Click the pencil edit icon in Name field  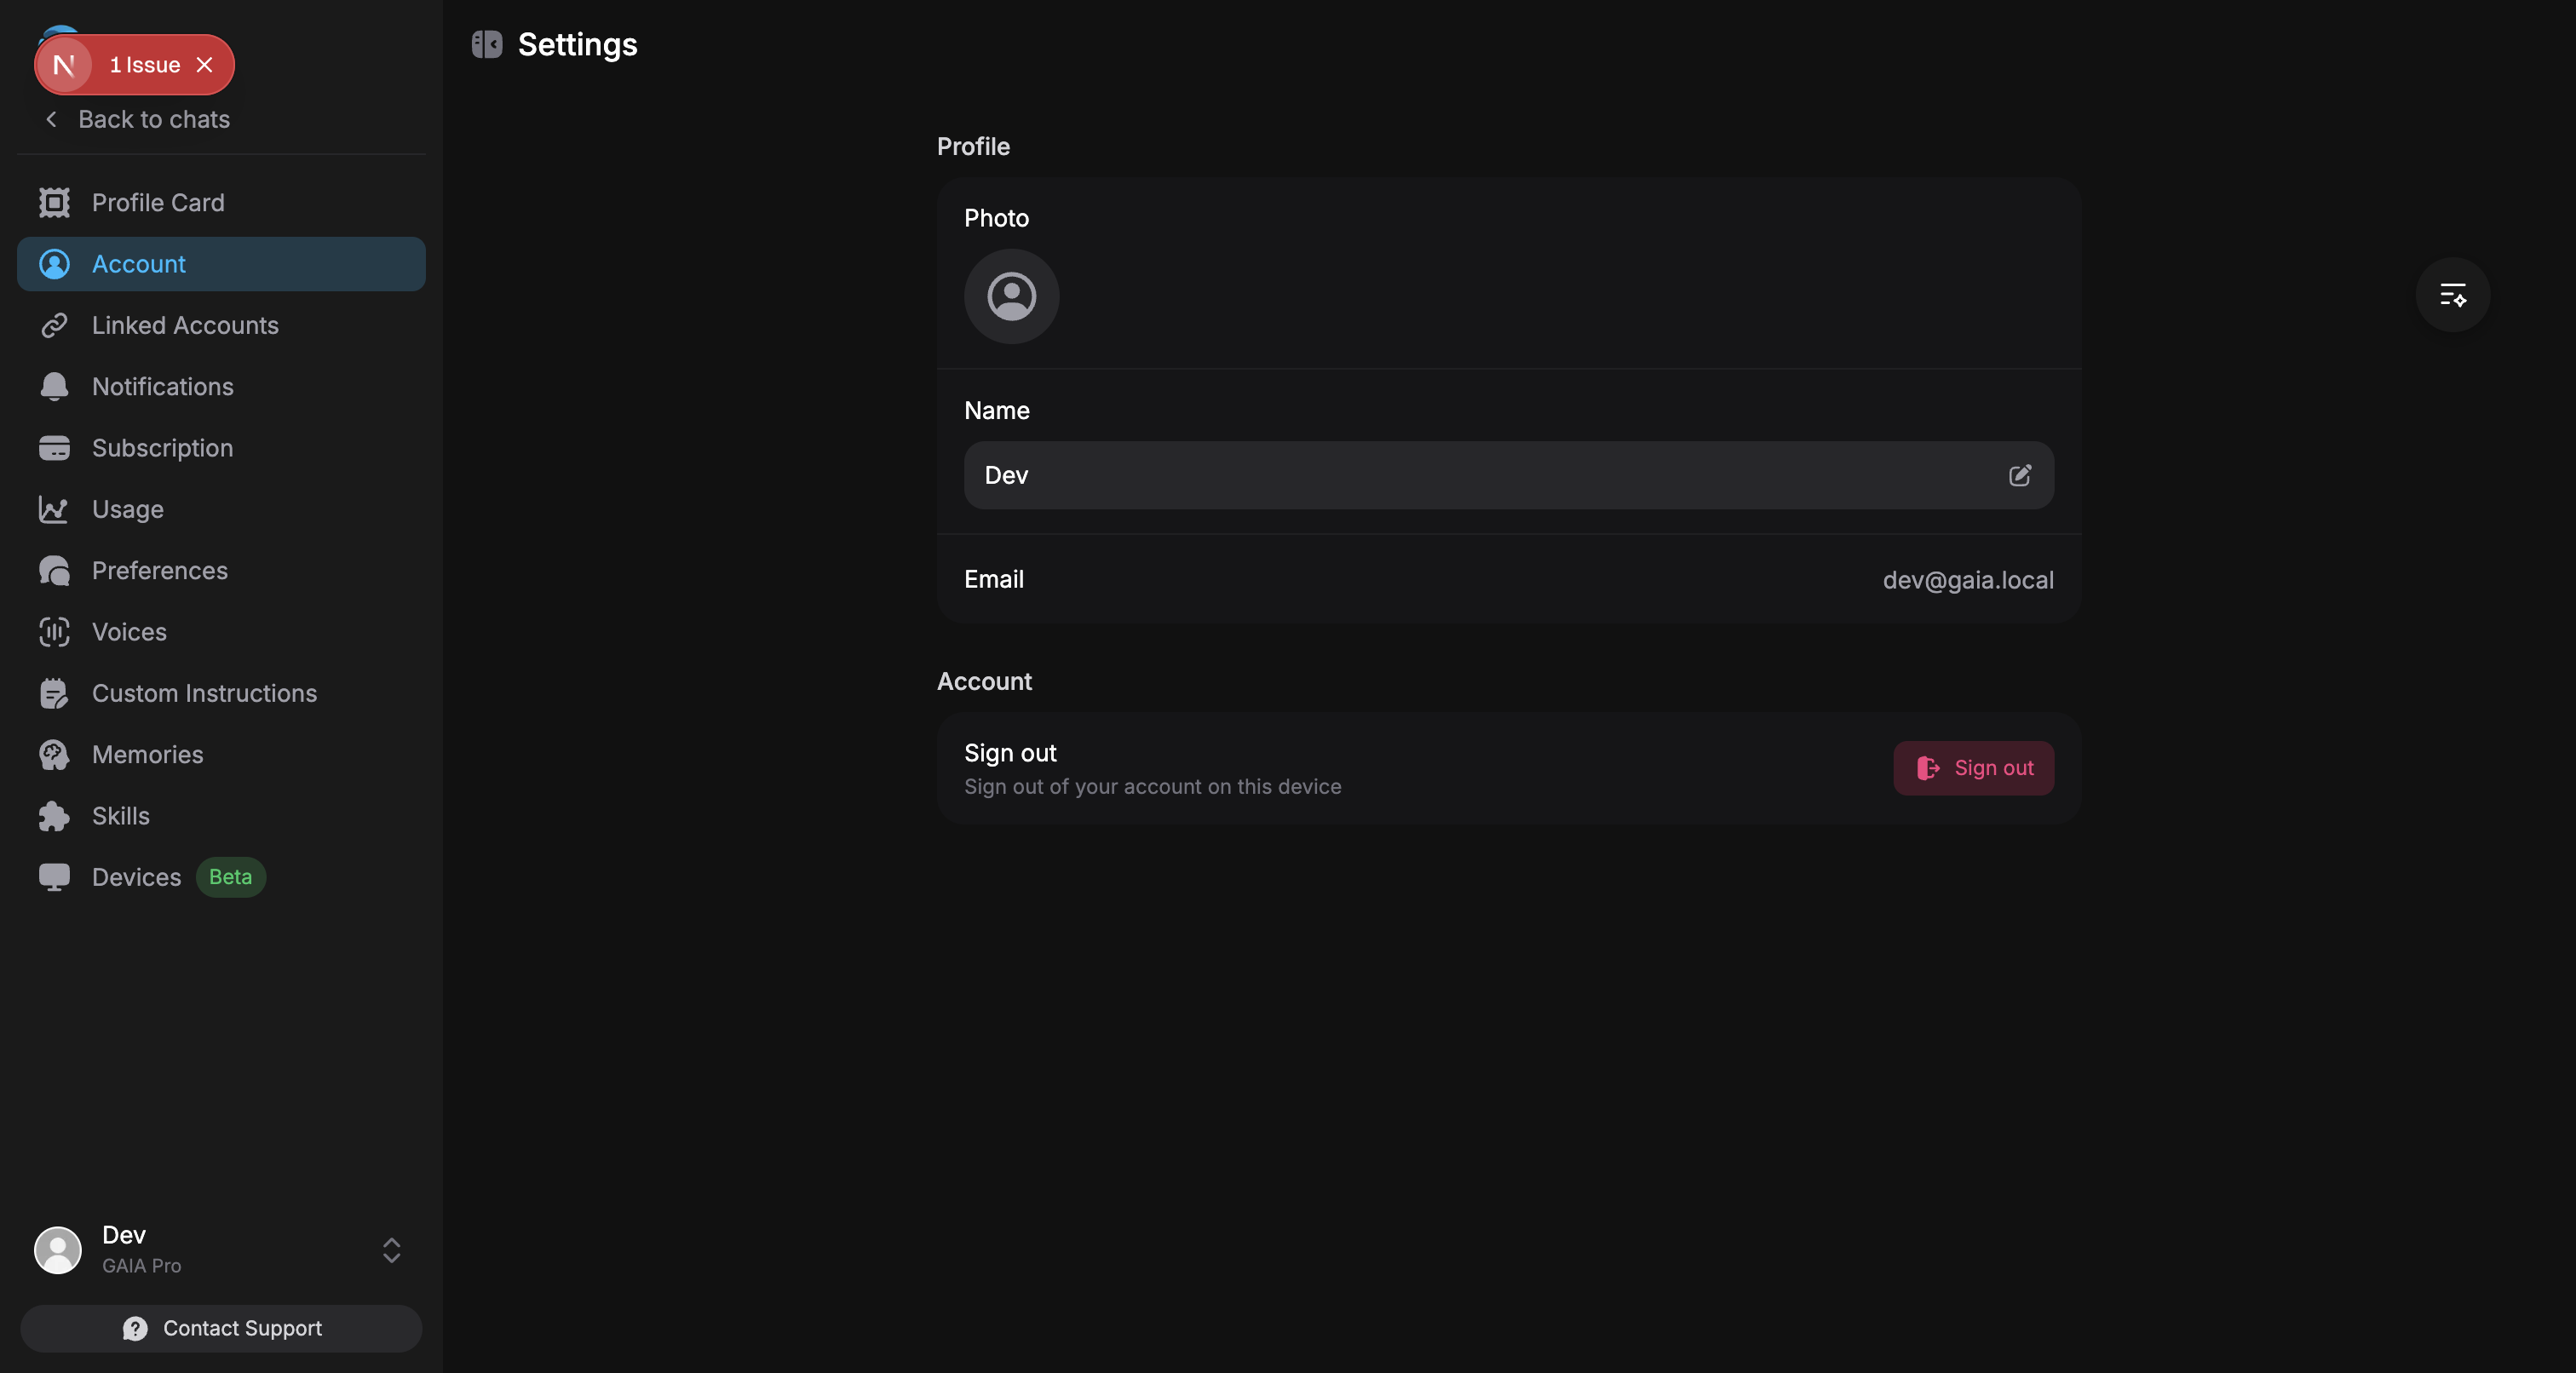2019,475
